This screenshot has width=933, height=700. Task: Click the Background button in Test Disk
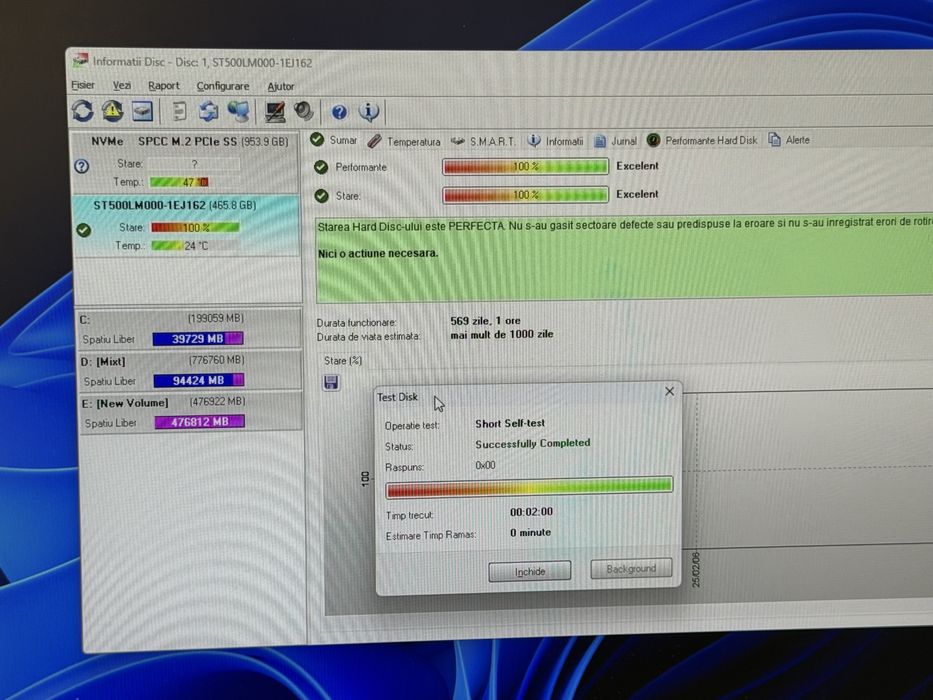click(x=631, y=569)
